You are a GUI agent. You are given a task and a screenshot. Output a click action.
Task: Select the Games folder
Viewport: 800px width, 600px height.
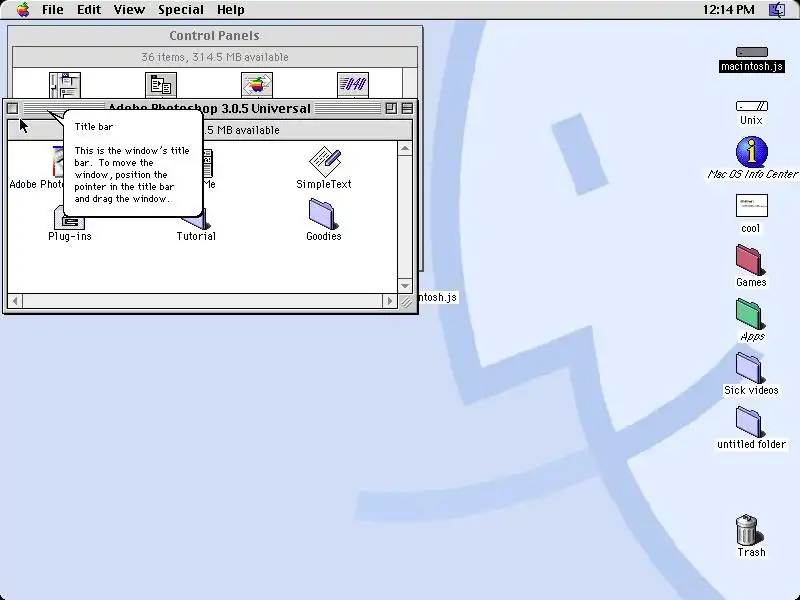749,260
